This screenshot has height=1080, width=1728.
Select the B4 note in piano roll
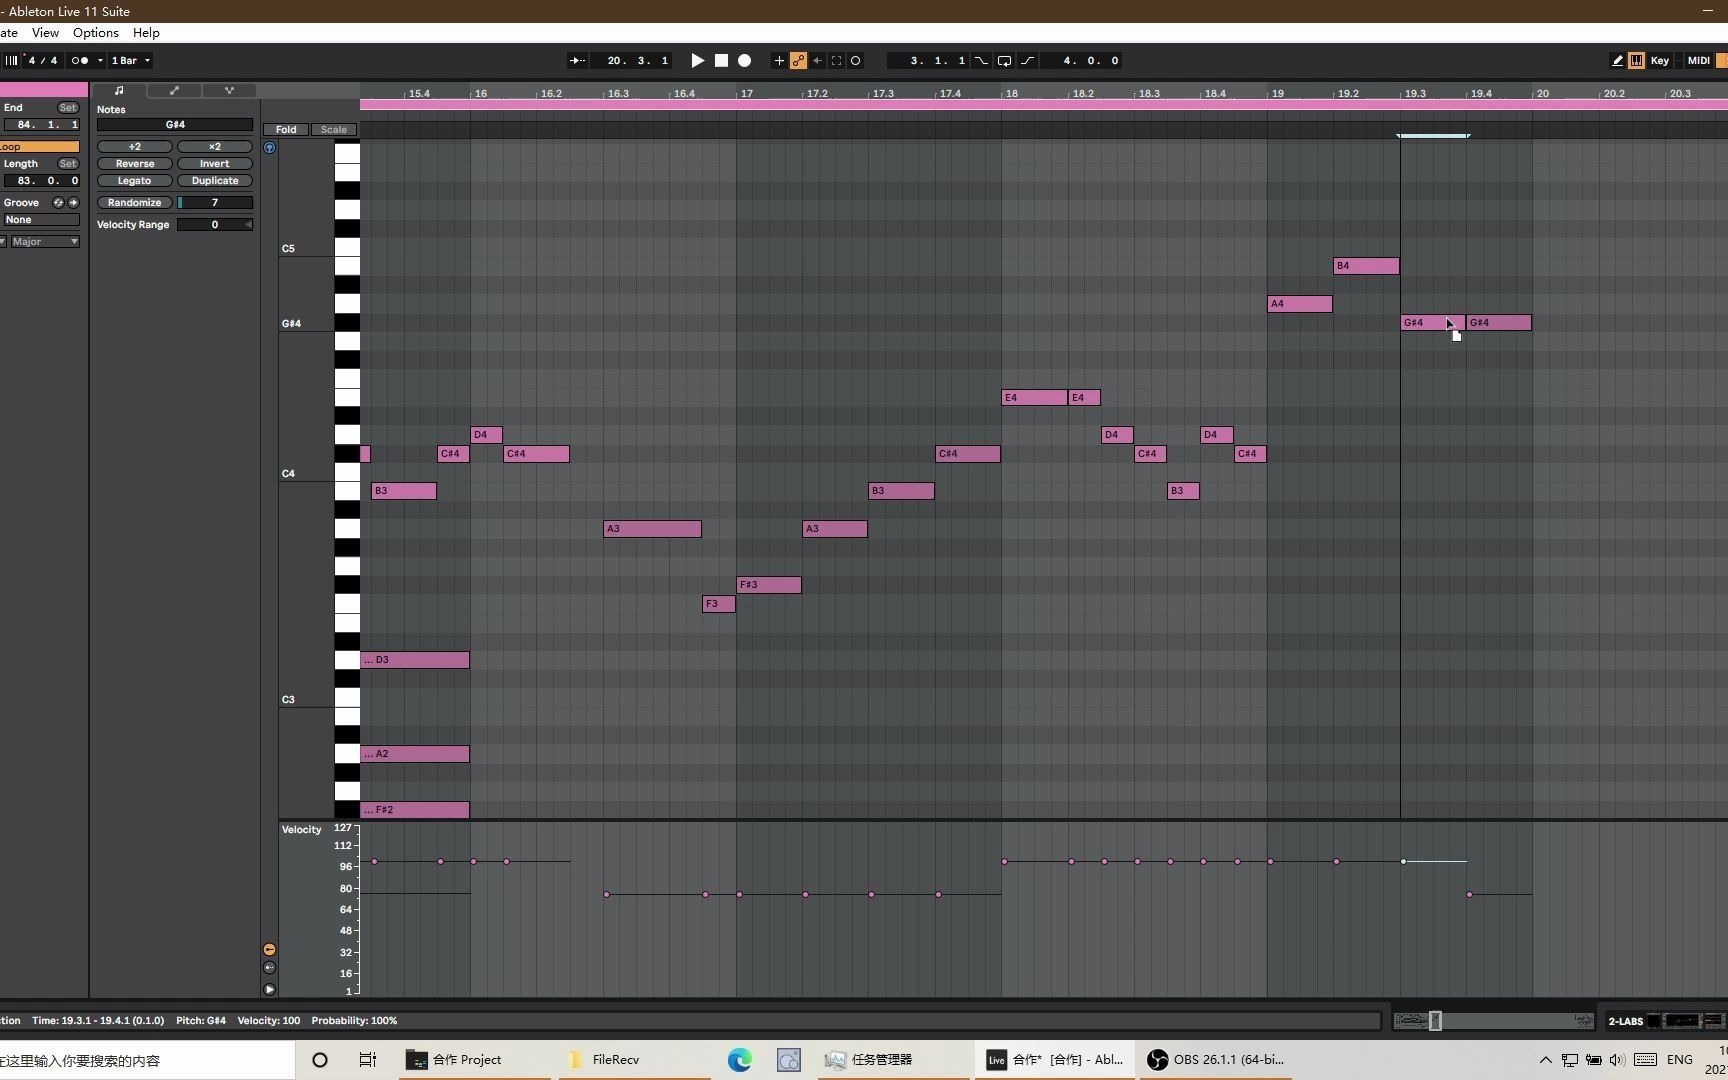(1366, 266)
